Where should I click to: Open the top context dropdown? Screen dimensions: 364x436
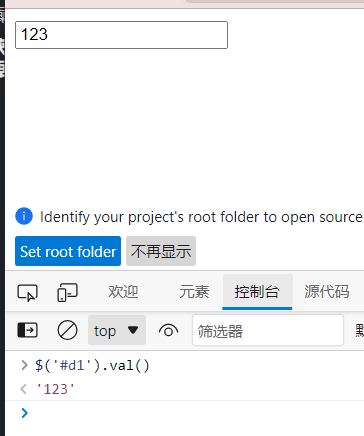click(x=117, y=330)
